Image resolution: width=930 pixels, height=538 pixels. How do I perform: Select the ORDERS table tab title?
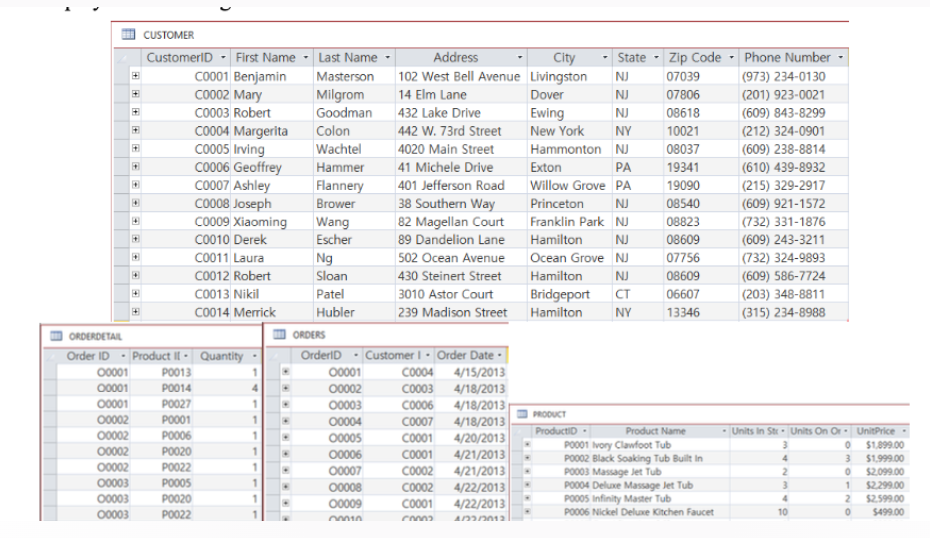(308, 335)
